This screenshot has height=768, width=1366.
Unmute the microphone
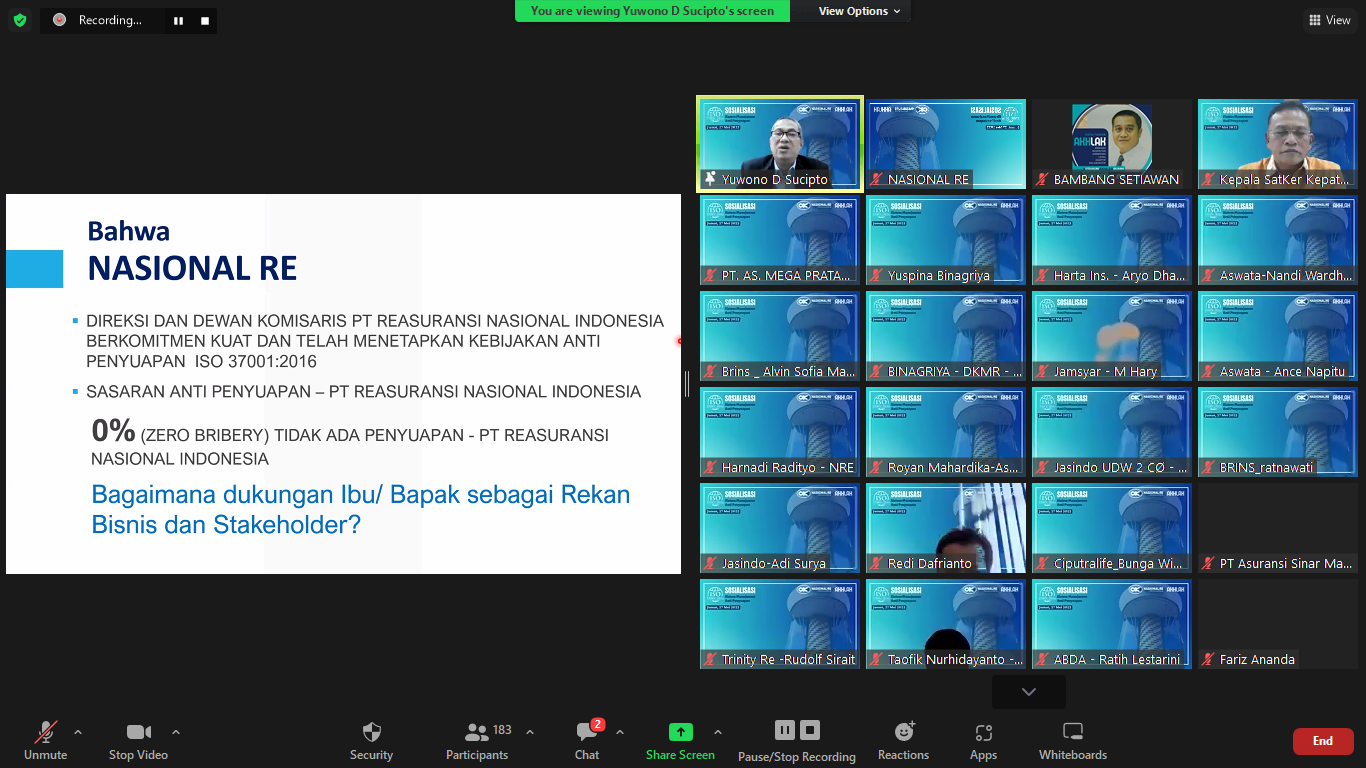coord(46,741)
